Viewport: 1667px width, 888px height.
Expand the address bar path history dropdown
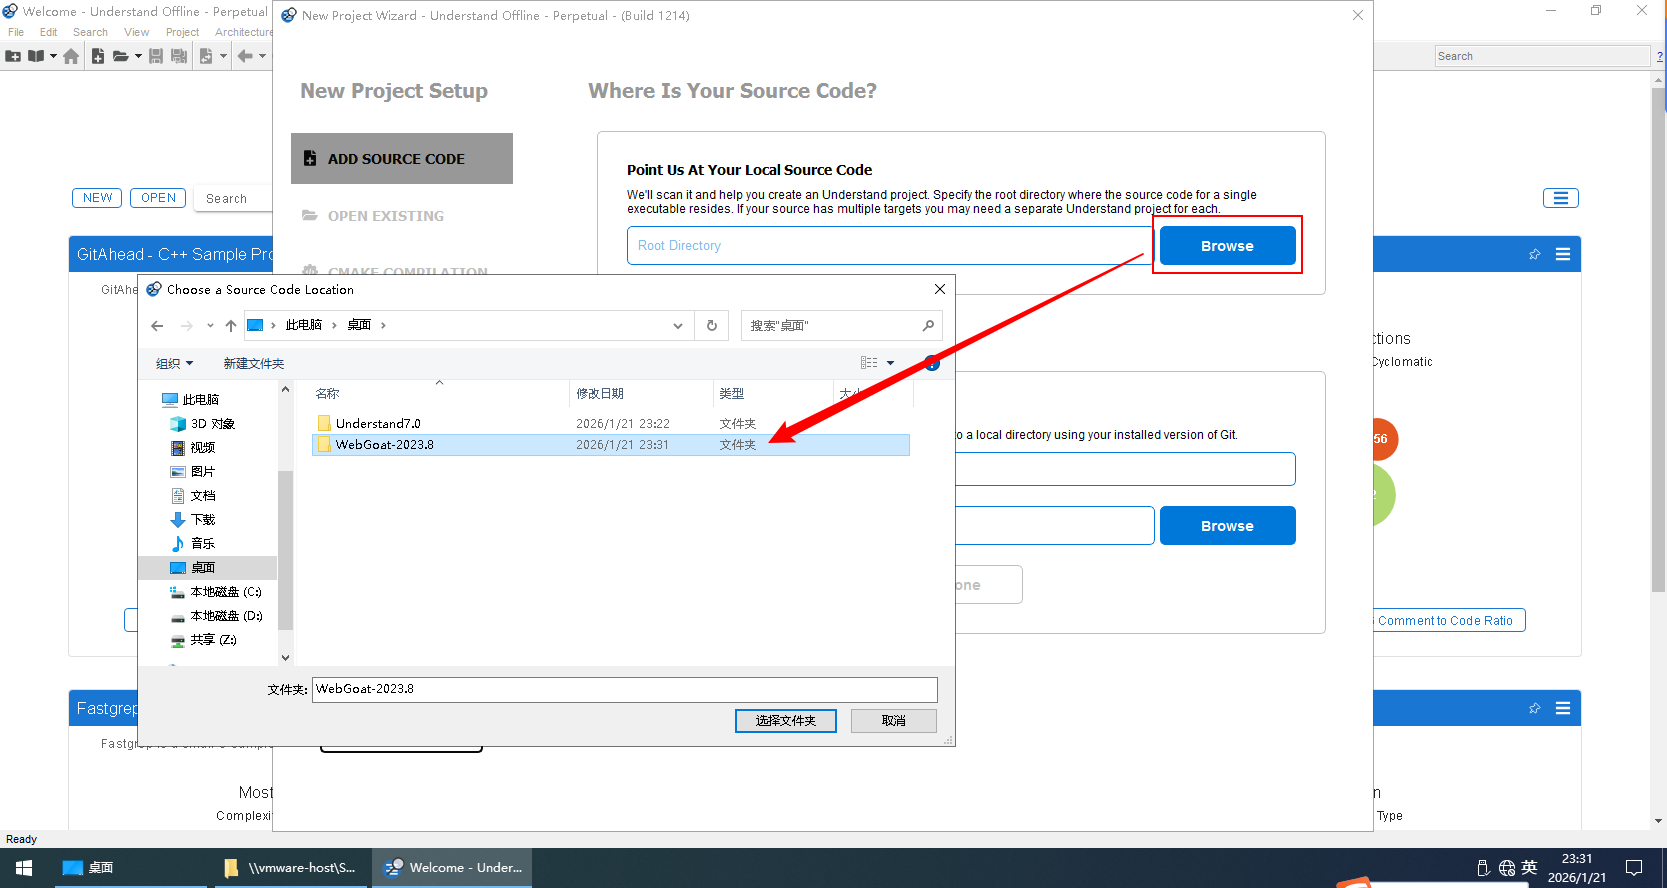678,326
